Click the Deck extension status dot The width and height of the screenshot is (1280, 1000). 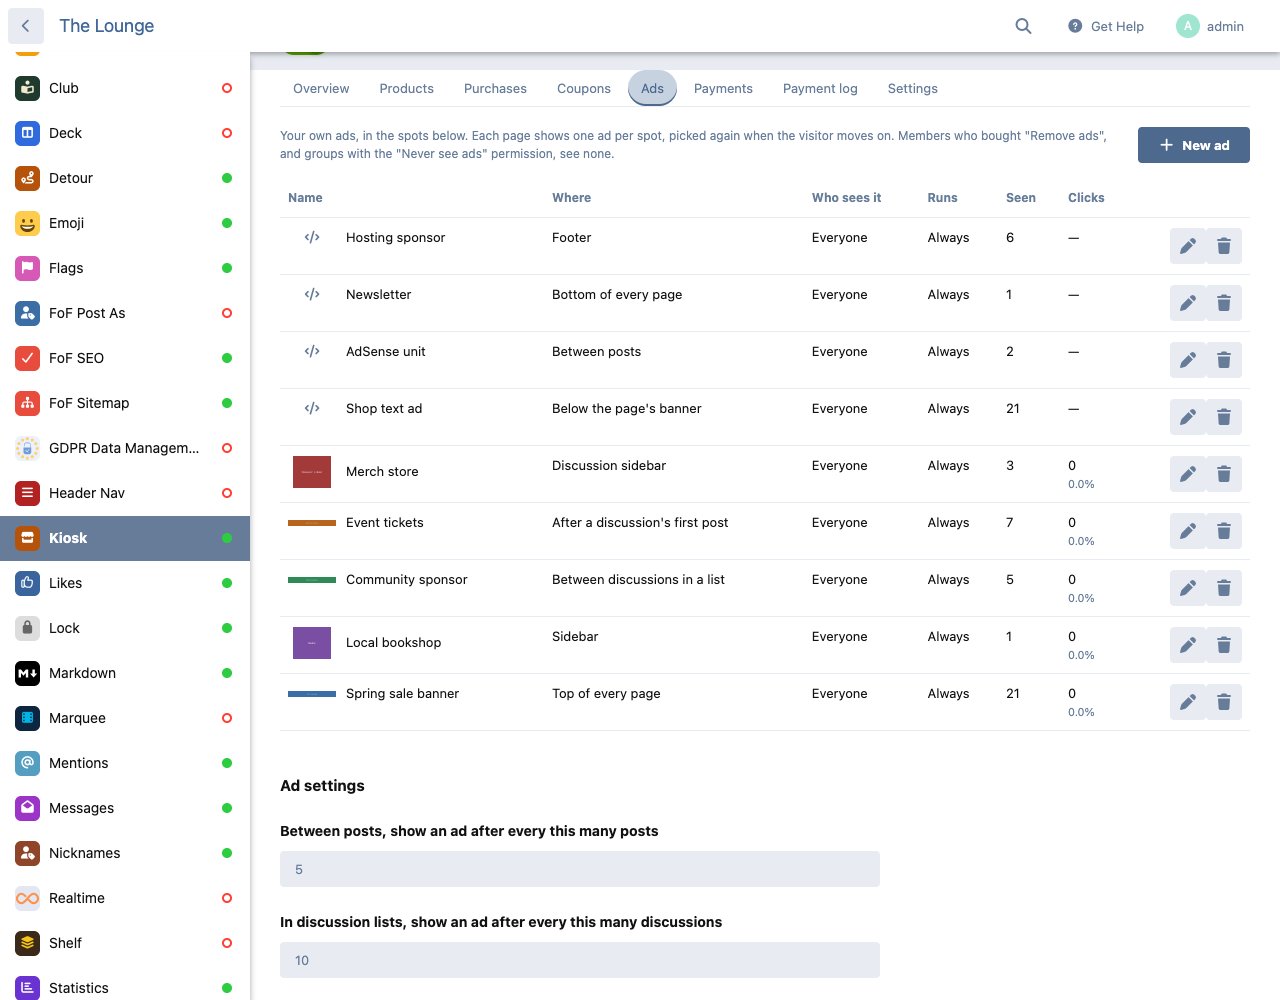pyautogui.click(x=227, y=133)
